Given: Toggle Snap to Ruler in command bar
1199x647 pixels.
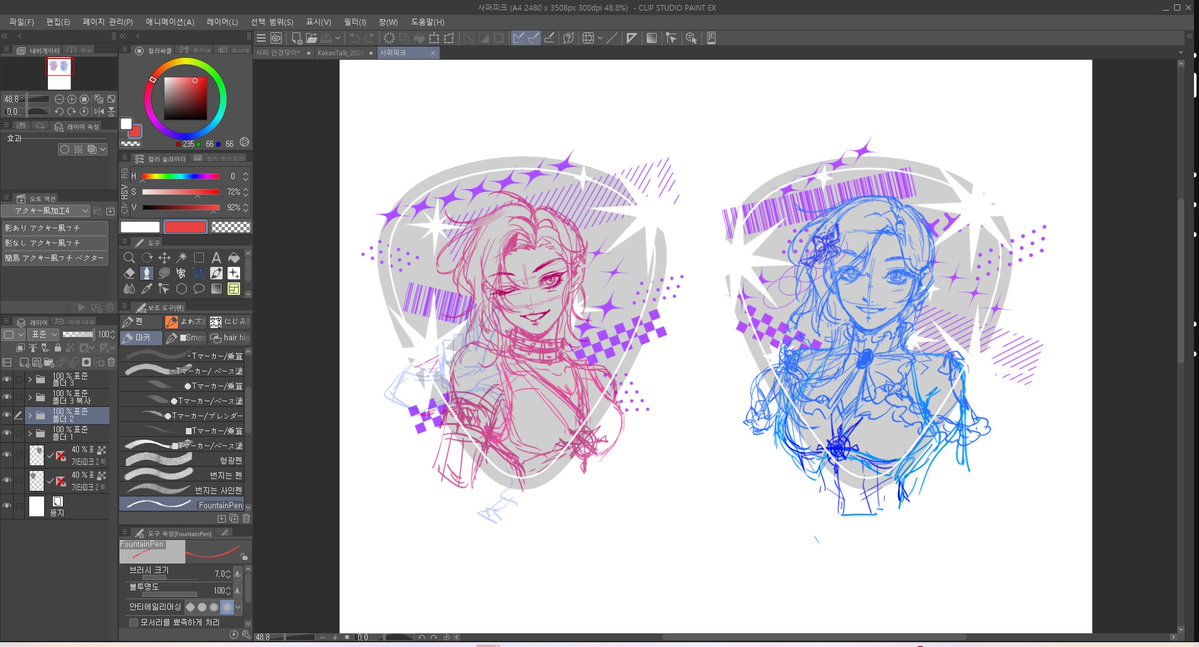Looking at the screenshot, I should click(x=518, y=37).
